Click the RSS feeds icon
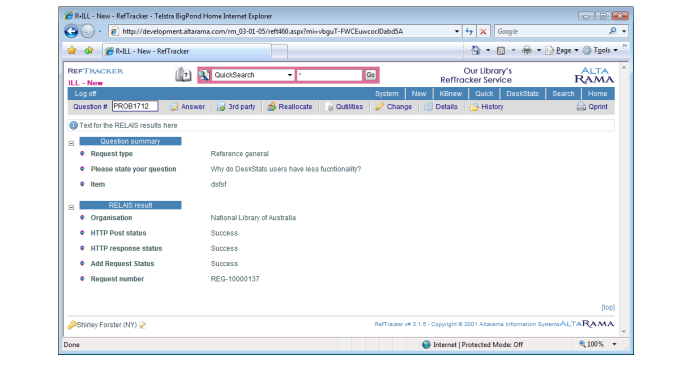Image resolution: width=680 pixels, height=368 pixels. coord(501,51)
